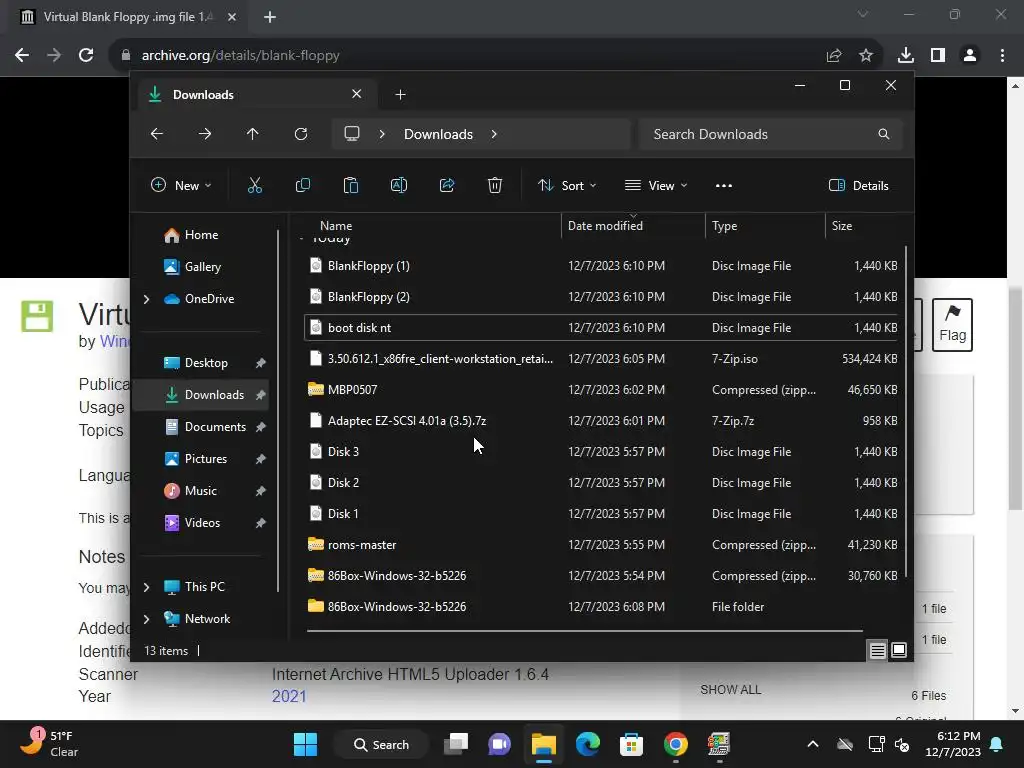Expand the This PC tree node
1024x768 pixels.
(146, 586)
